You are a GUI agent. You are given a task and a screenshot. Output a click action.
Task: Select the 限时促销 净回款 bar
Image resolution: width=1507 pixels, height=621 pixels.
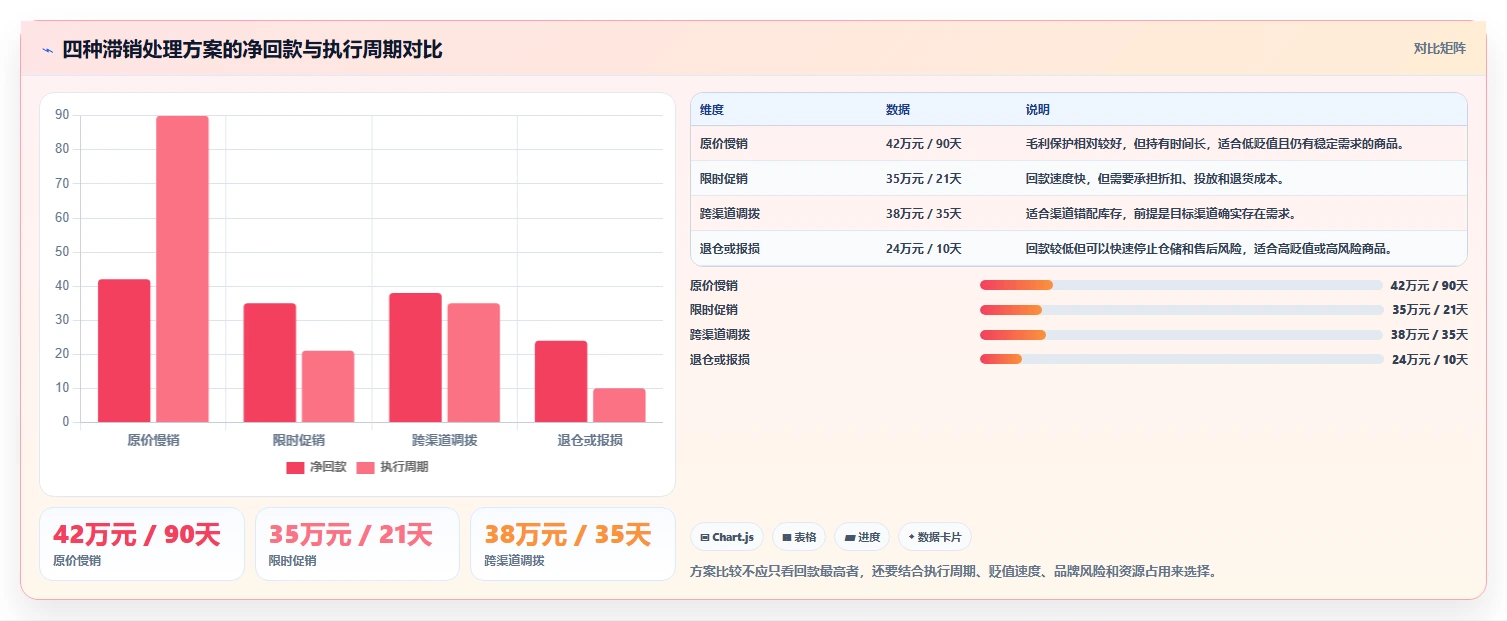pyautogui.click(x=270, y=363)
